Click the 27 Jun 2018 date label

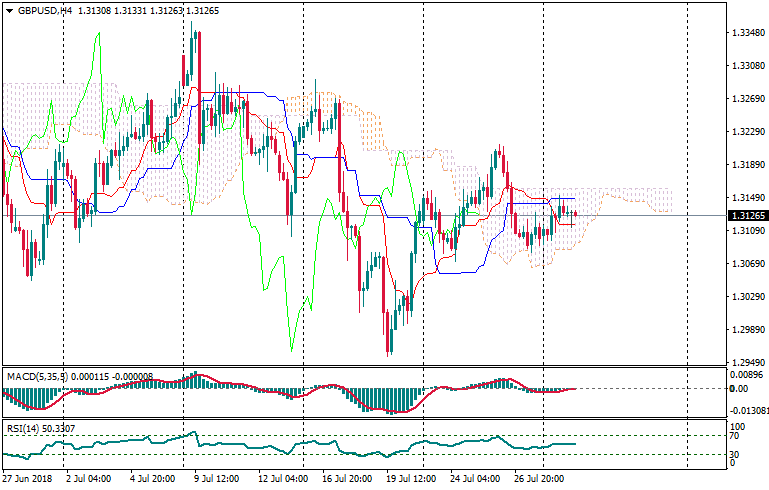[29, 479]
